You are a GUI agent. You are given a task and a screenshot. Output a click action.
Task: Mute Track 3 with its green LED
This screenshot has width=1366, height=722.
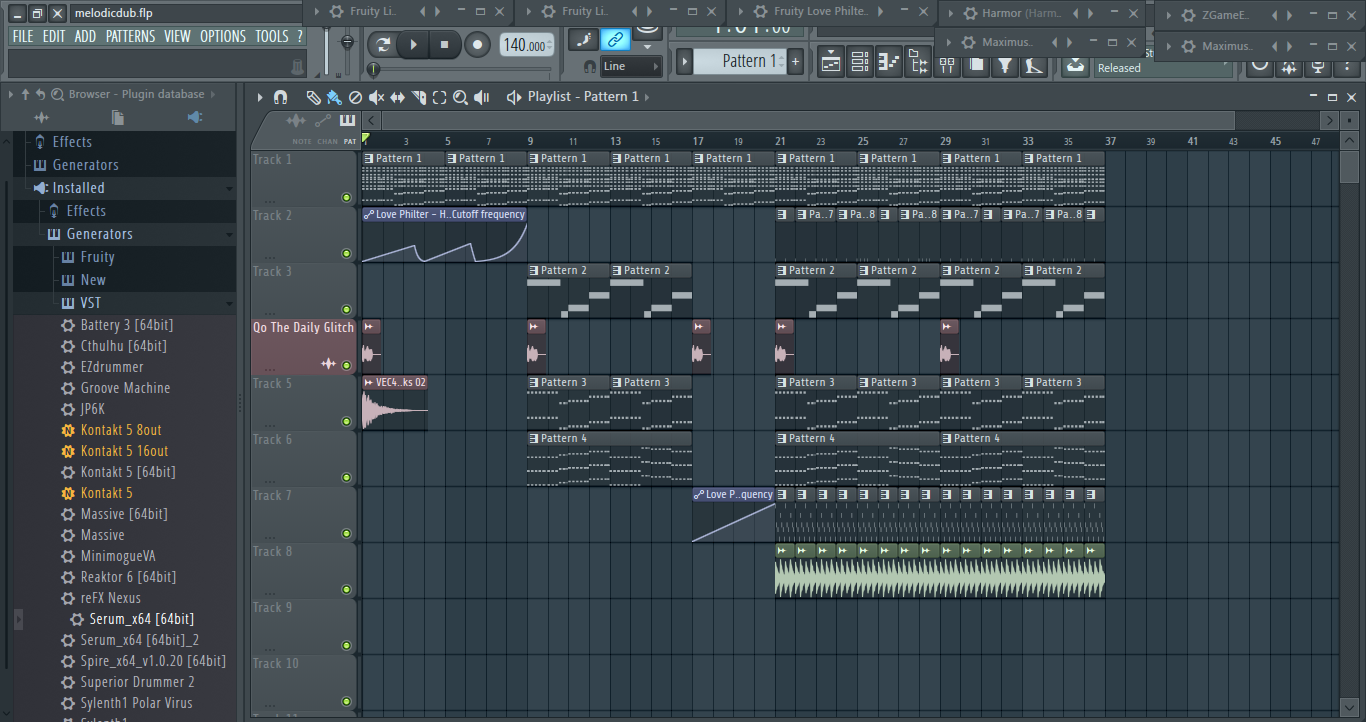pos(346,309)
